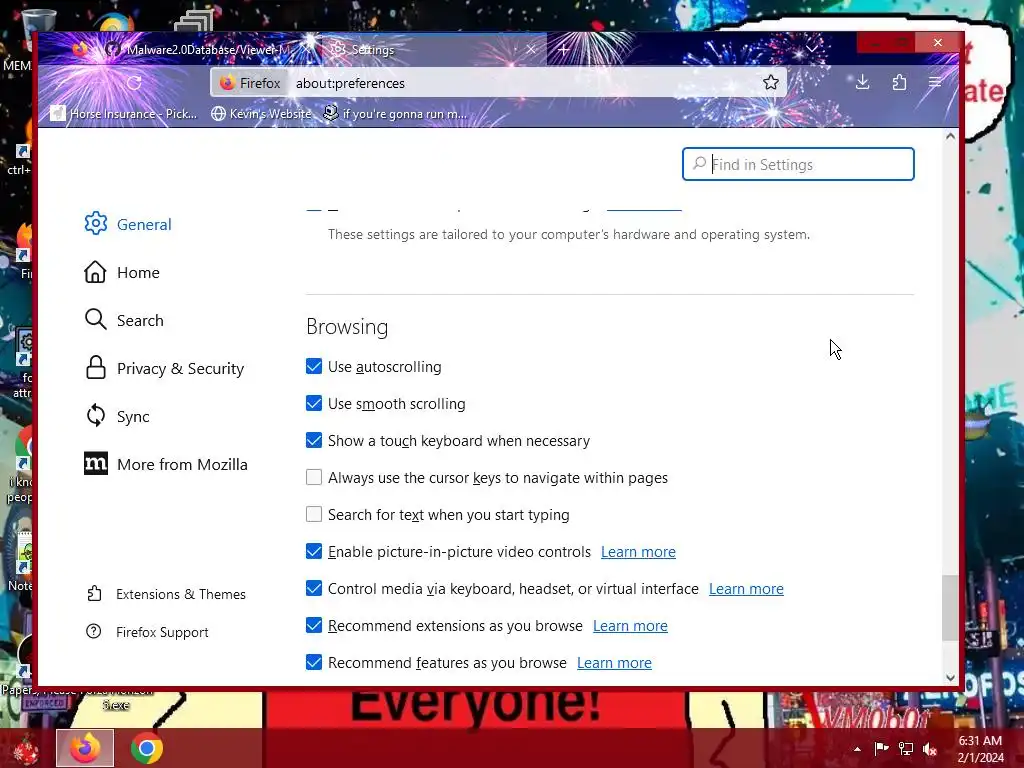Click the muted volume tray icon
The height and width of the screenshot is (768, 1024).
point(930,748)
